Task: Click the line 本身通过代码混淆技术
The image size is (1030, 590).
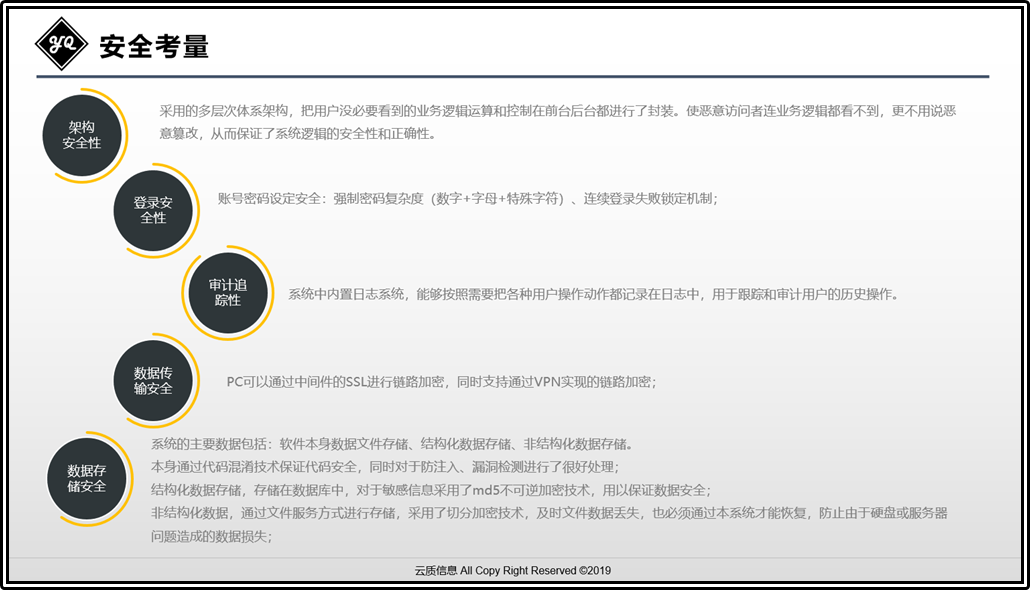Action: tap(385, 467)
